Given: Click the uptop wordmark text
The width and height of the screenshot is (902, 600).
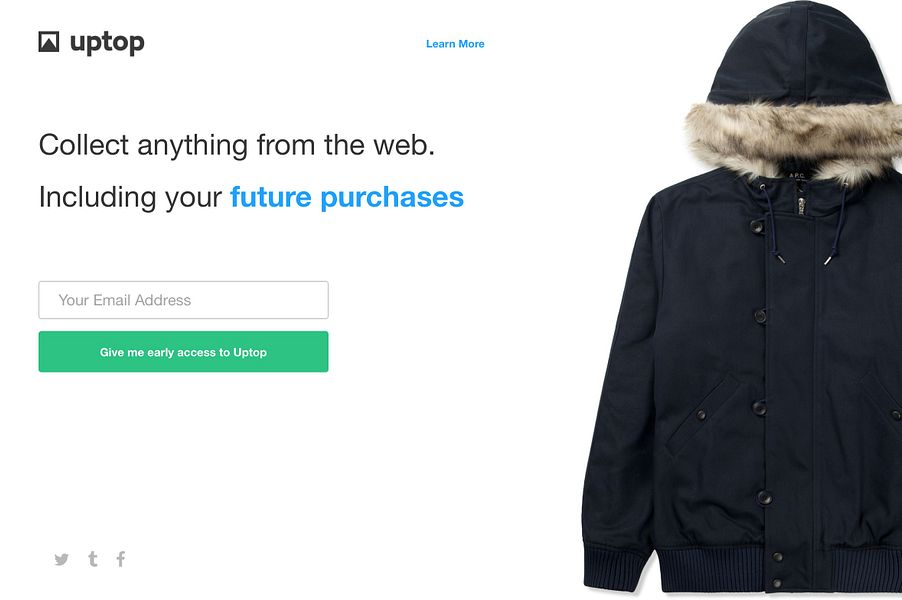Looking at the screenshot, I should 107,43.
